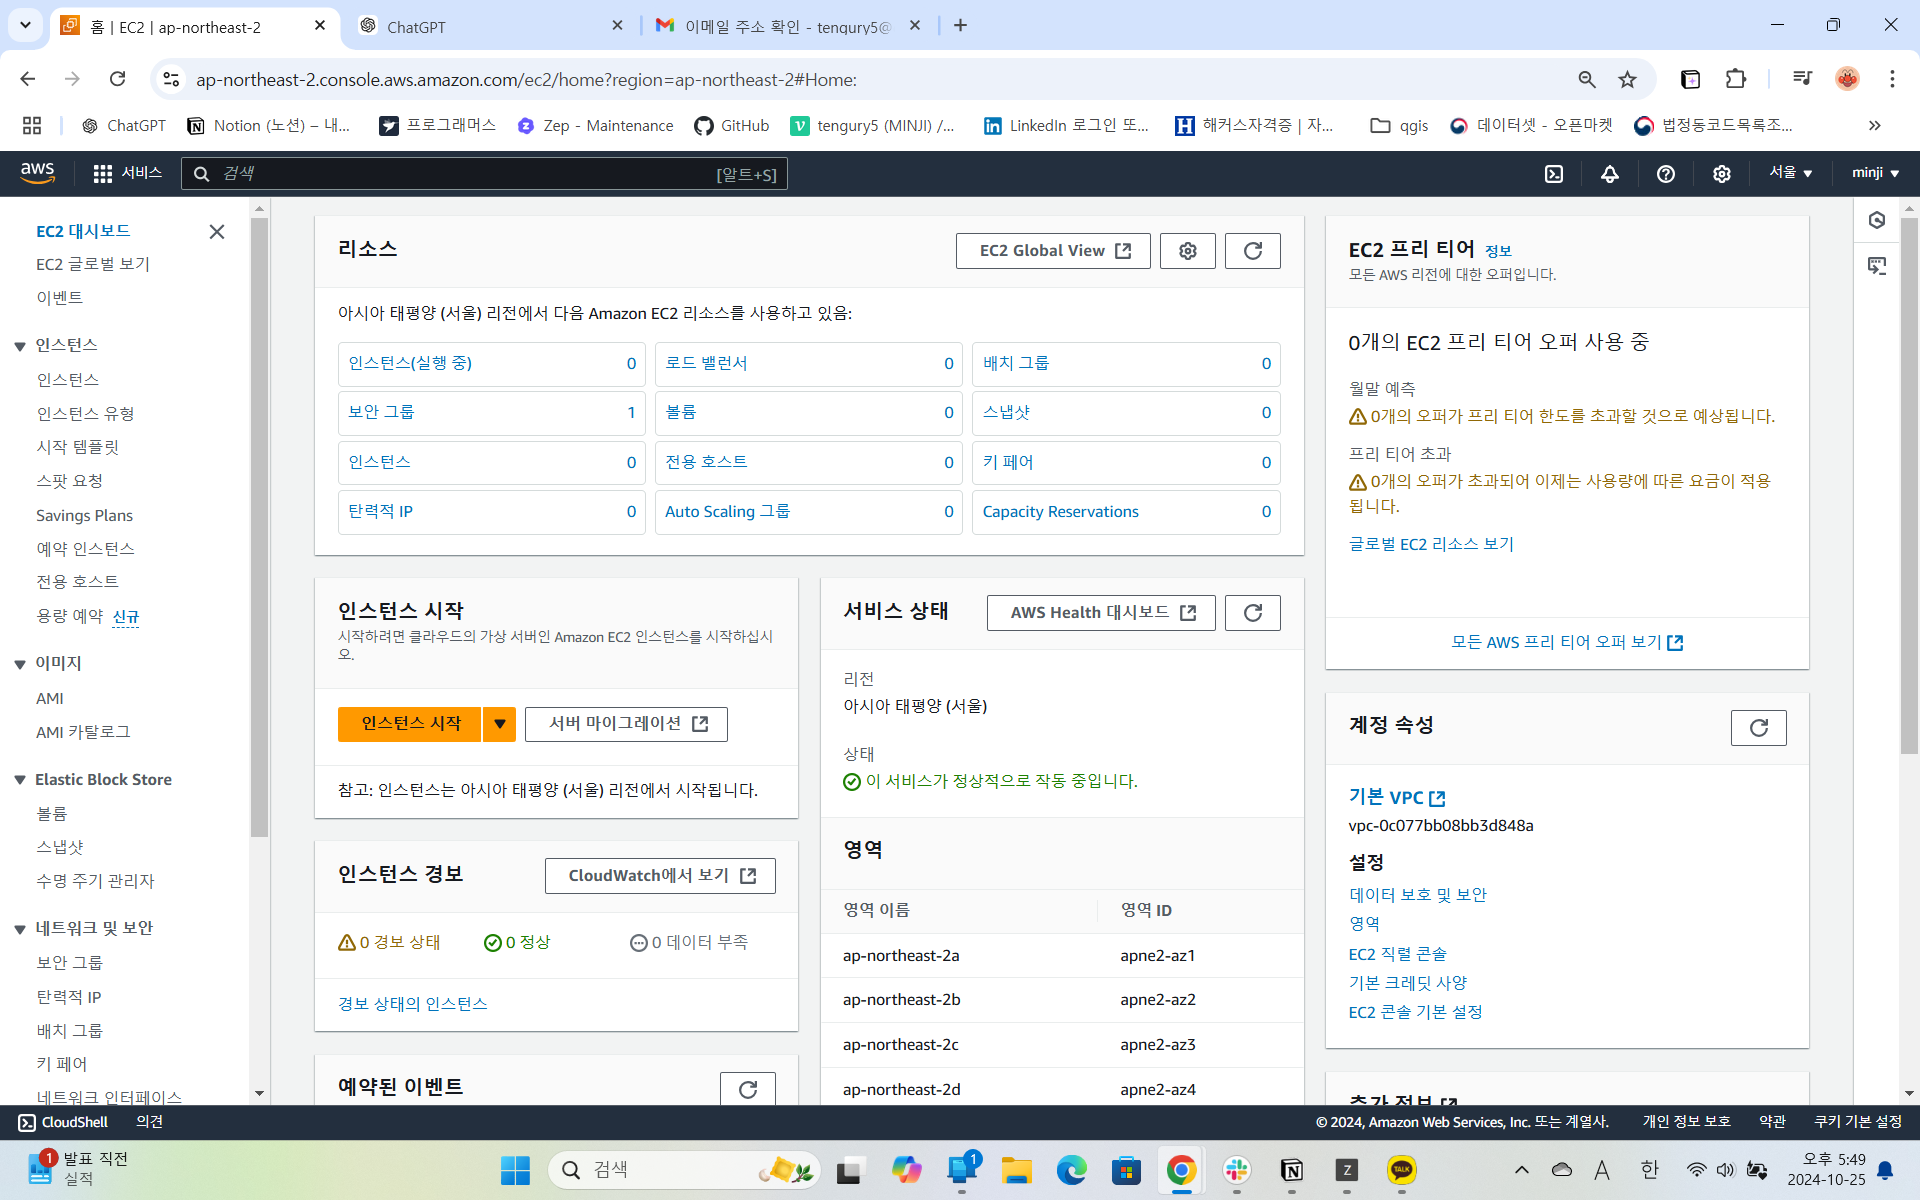This screenshot has height=1200, width=1920.
Task: Refresh the 예약된 이벤트 panel
Action: (748, 1089)
